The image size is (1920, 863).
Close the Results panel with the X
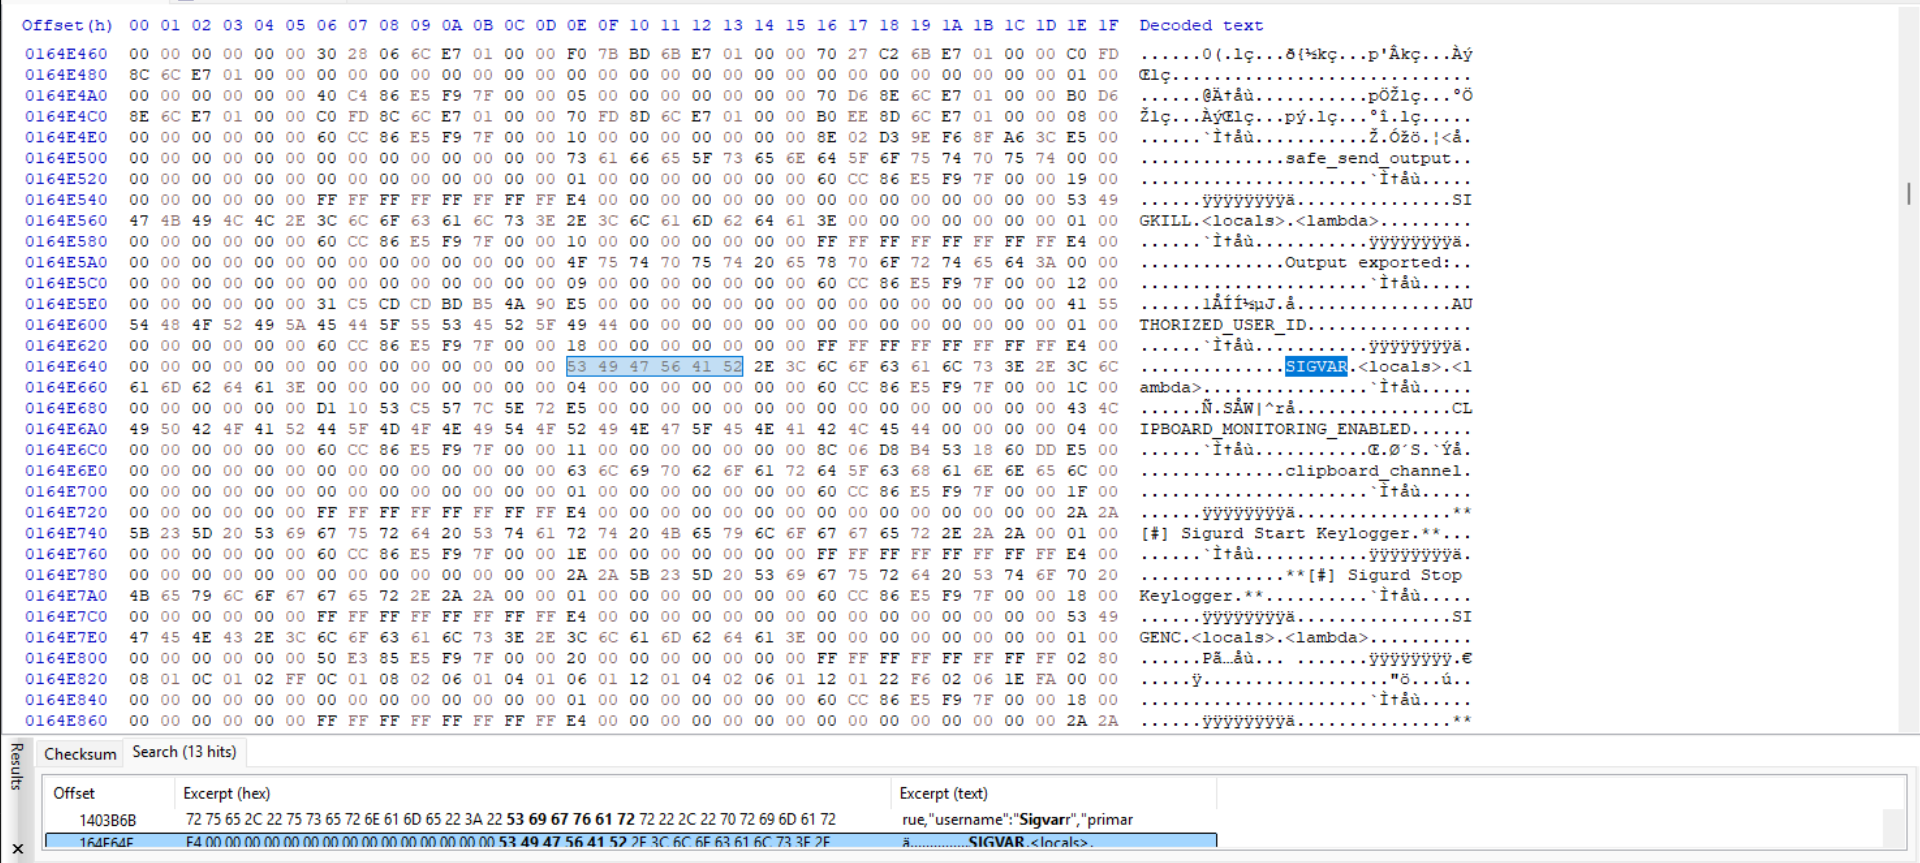coord(17,849)
